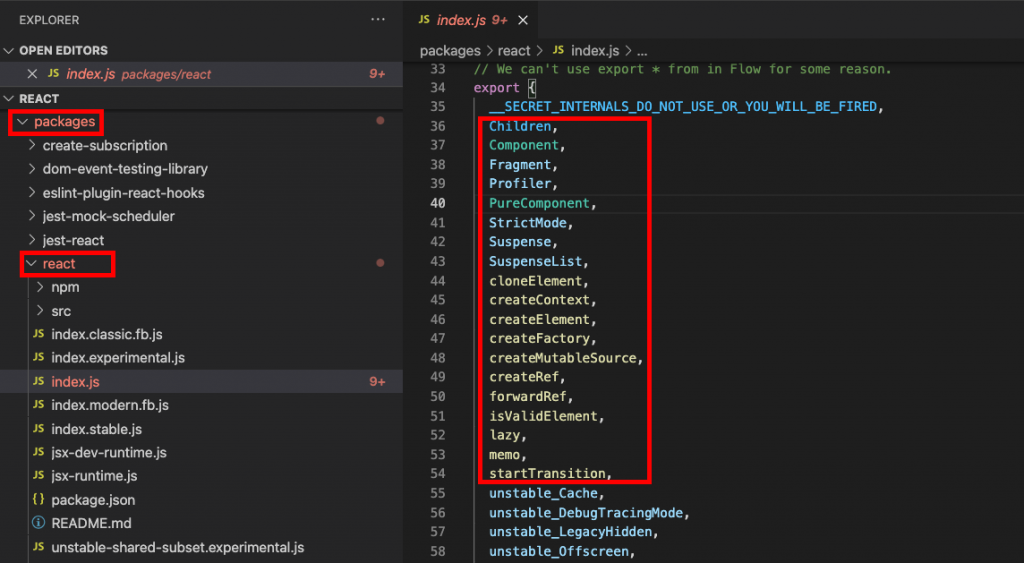Screen dimensions: 1024x563
Task: Click StrictMode on line 41
Action: tap(528, 223)
